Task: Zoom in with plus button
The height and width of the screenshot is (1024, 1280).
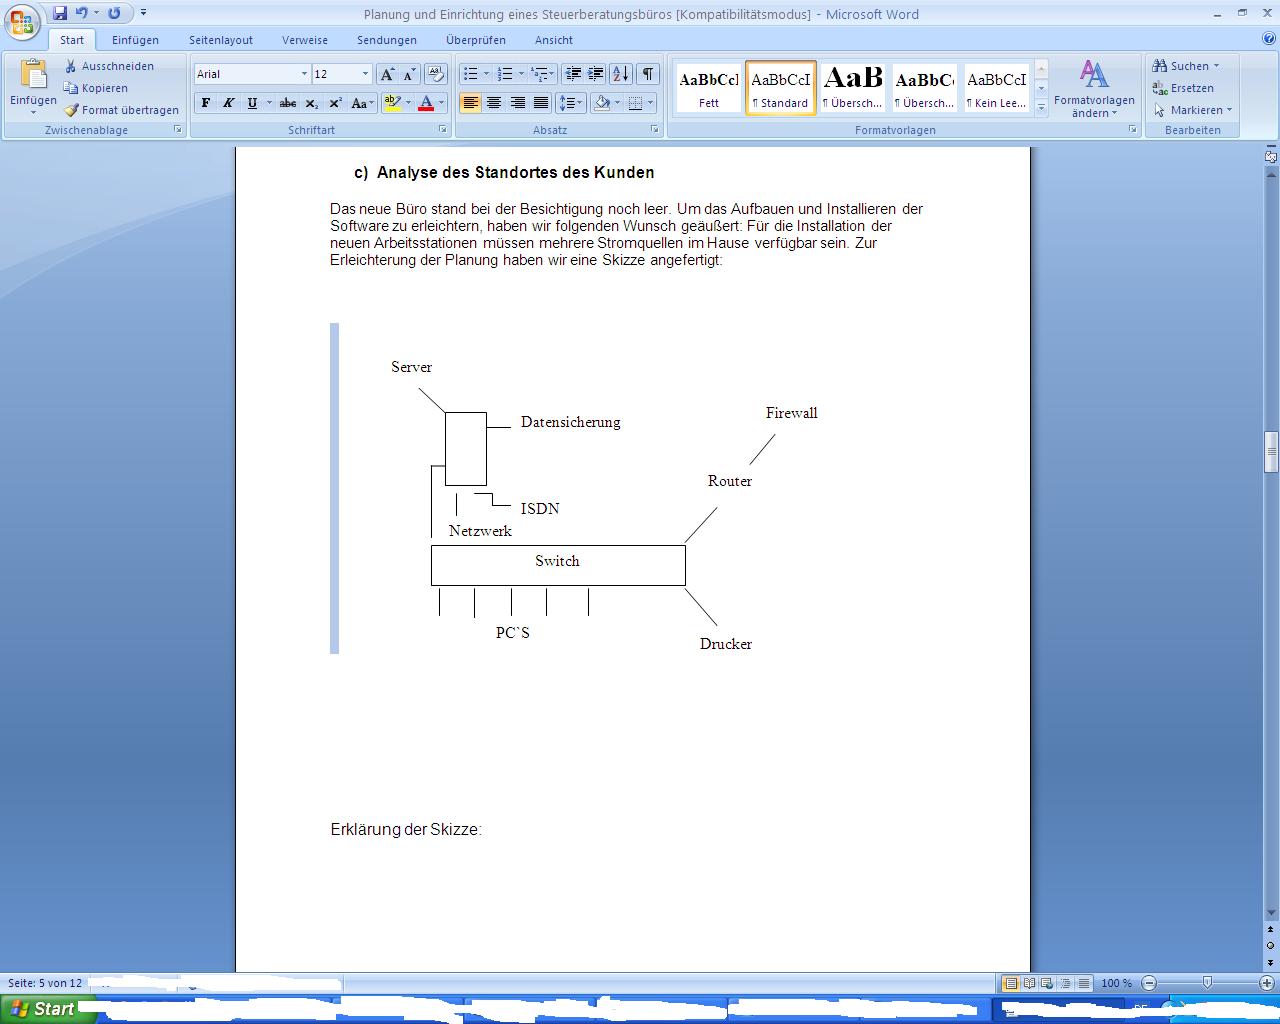Action: point(1266,983)
